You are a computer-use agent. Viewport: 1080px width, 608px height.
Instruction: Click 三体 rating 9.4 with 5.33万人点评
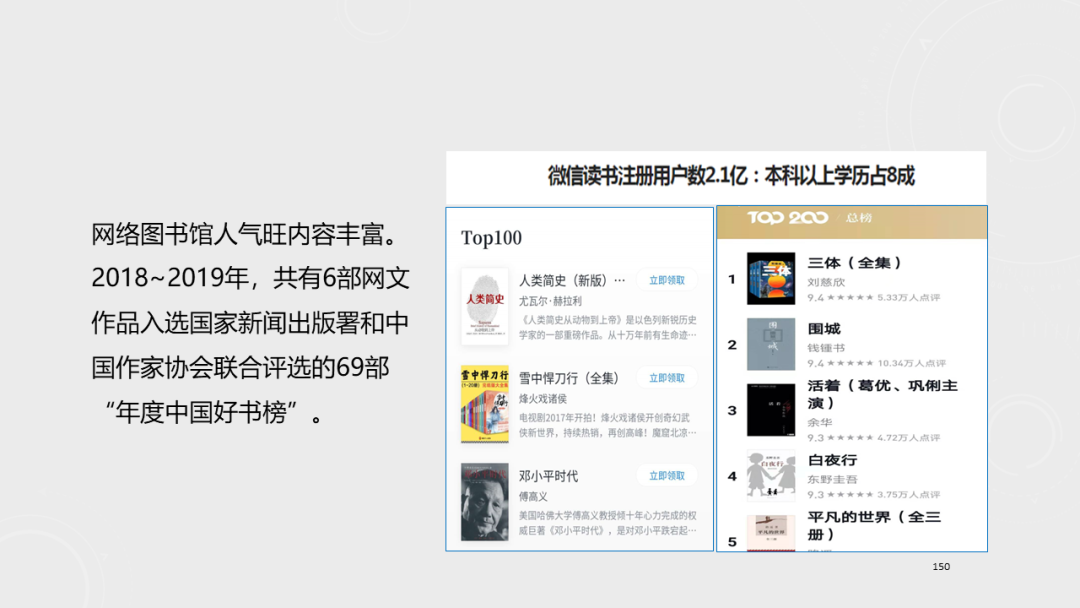coord(873,297)
